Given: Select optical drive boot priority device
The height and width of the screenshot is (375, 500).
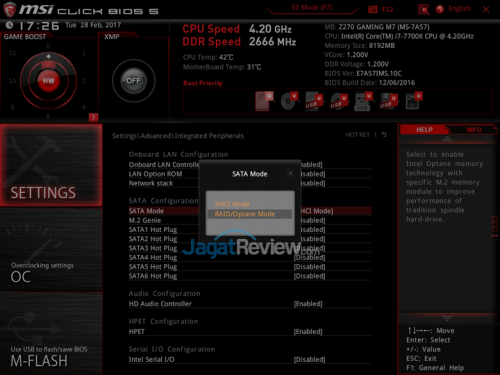Looking at the screenshot, I should pyautogui.click(x=289, y=101).
